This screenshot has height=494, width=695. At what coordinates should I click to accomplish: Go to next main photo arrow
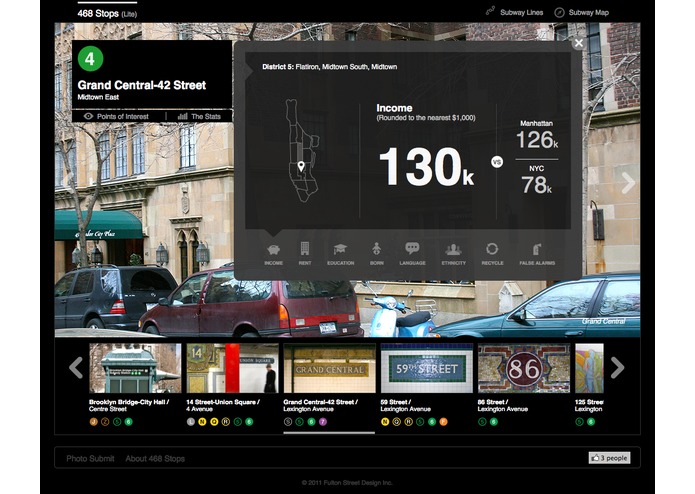(x=628, y=183)
